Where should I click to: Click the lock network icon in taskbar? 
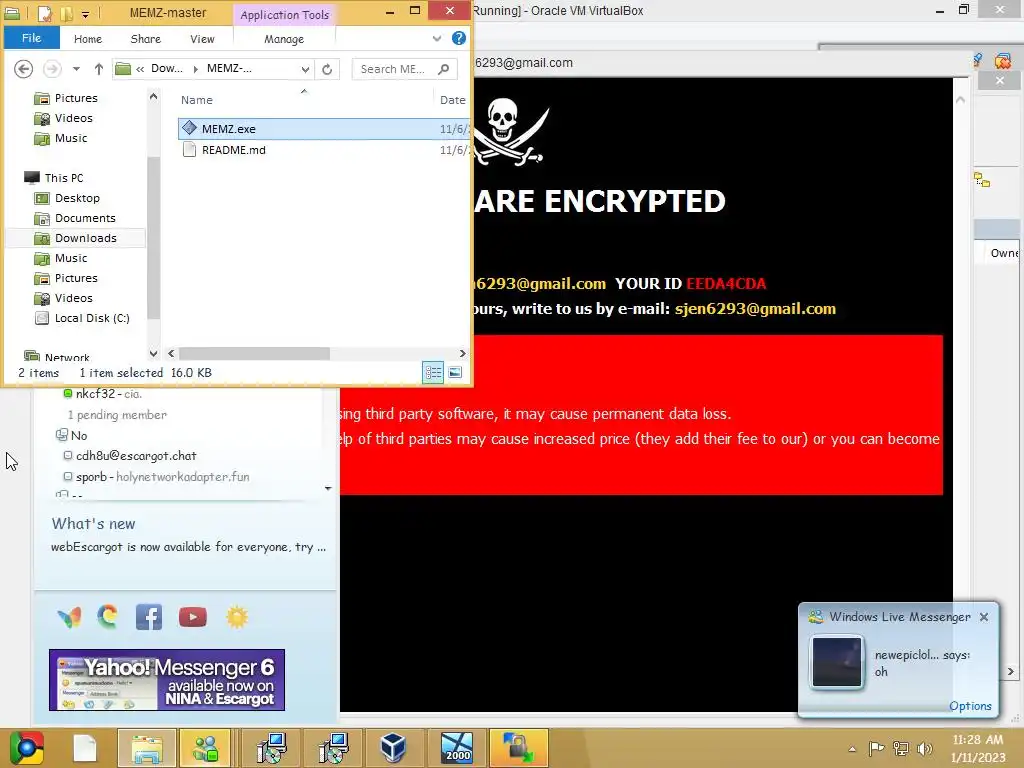point(518,748)
